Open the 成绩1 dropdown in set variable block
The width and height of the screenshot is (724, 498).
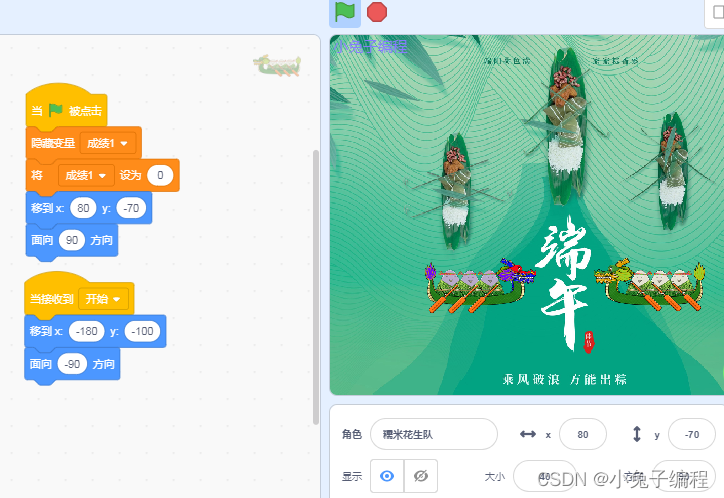pos(86,175)
